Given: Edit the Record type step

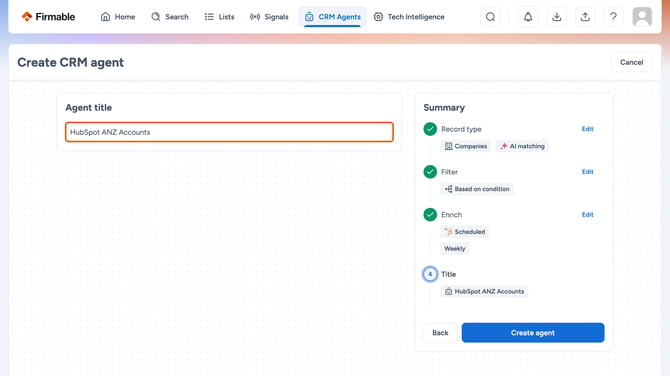Looking at the screenshot, I should [588, 129].
